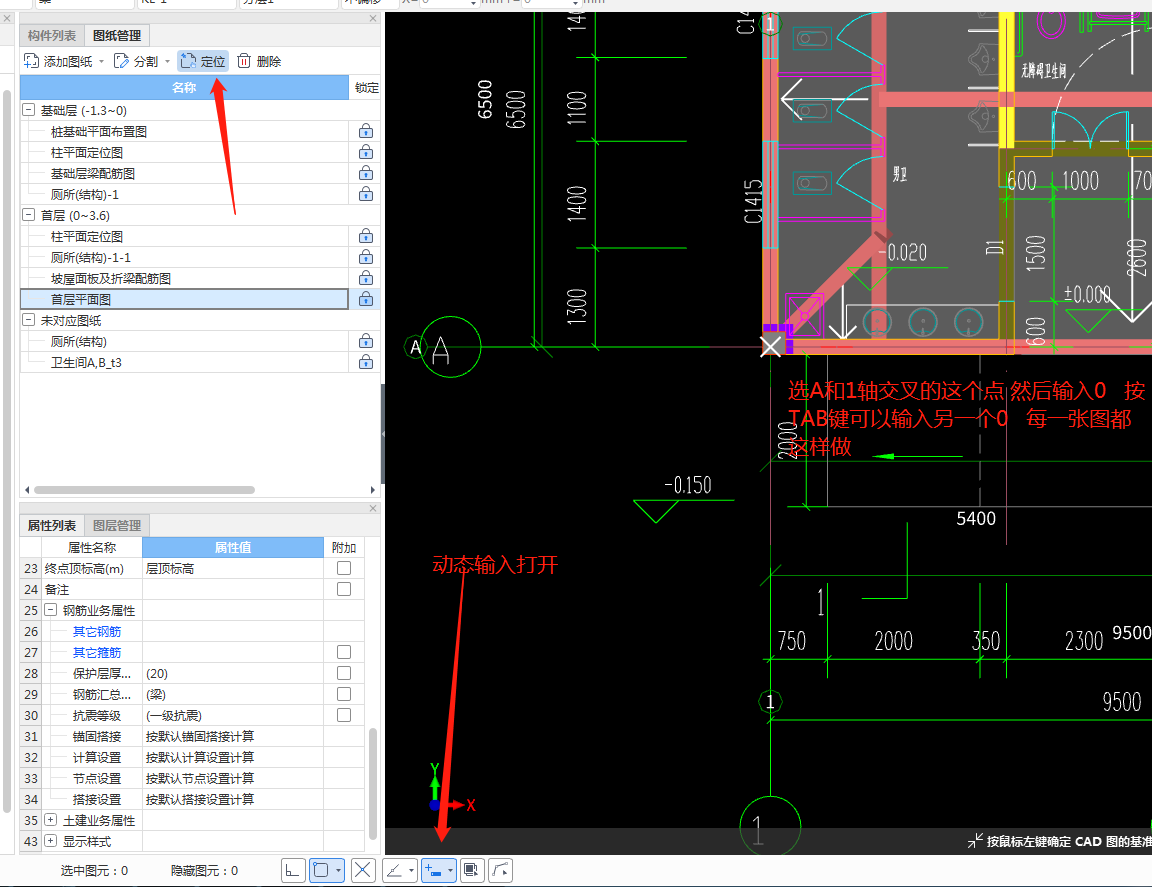
Task: Collapse the 钢筋业务属性 property group
Action: click(51, 610)
